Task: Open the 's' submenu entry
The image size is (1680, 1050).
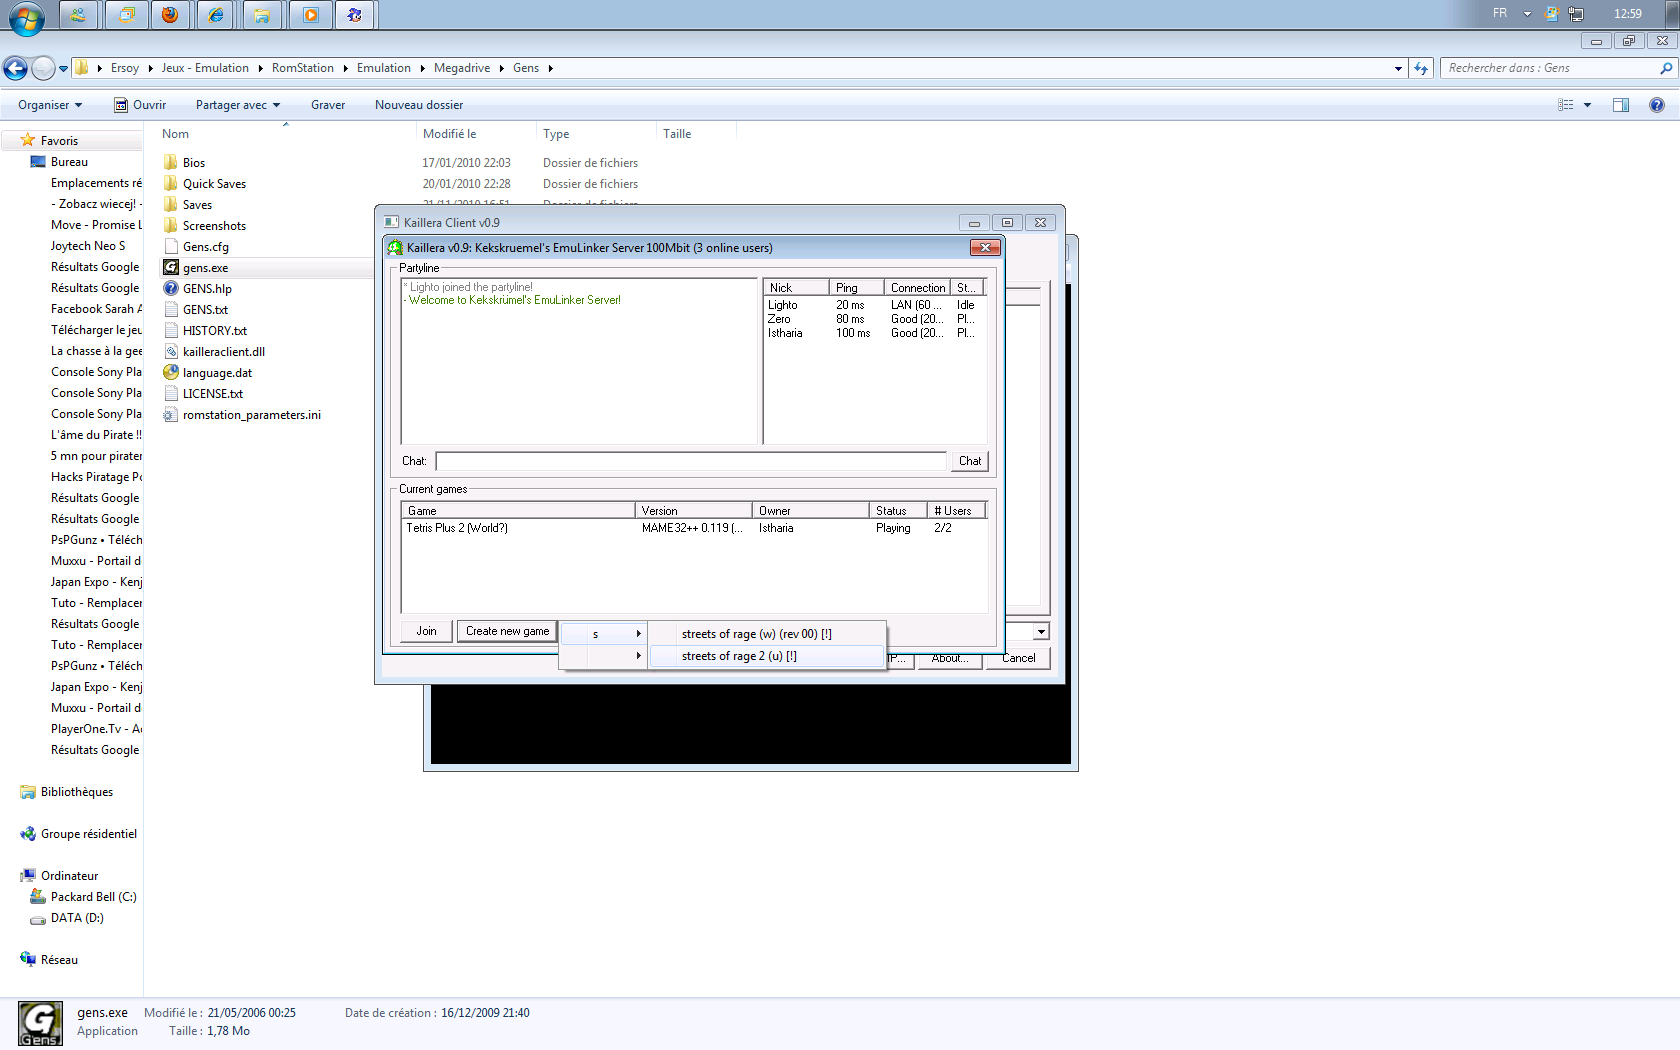Action: pyautogui.click(x=603, y=634)
